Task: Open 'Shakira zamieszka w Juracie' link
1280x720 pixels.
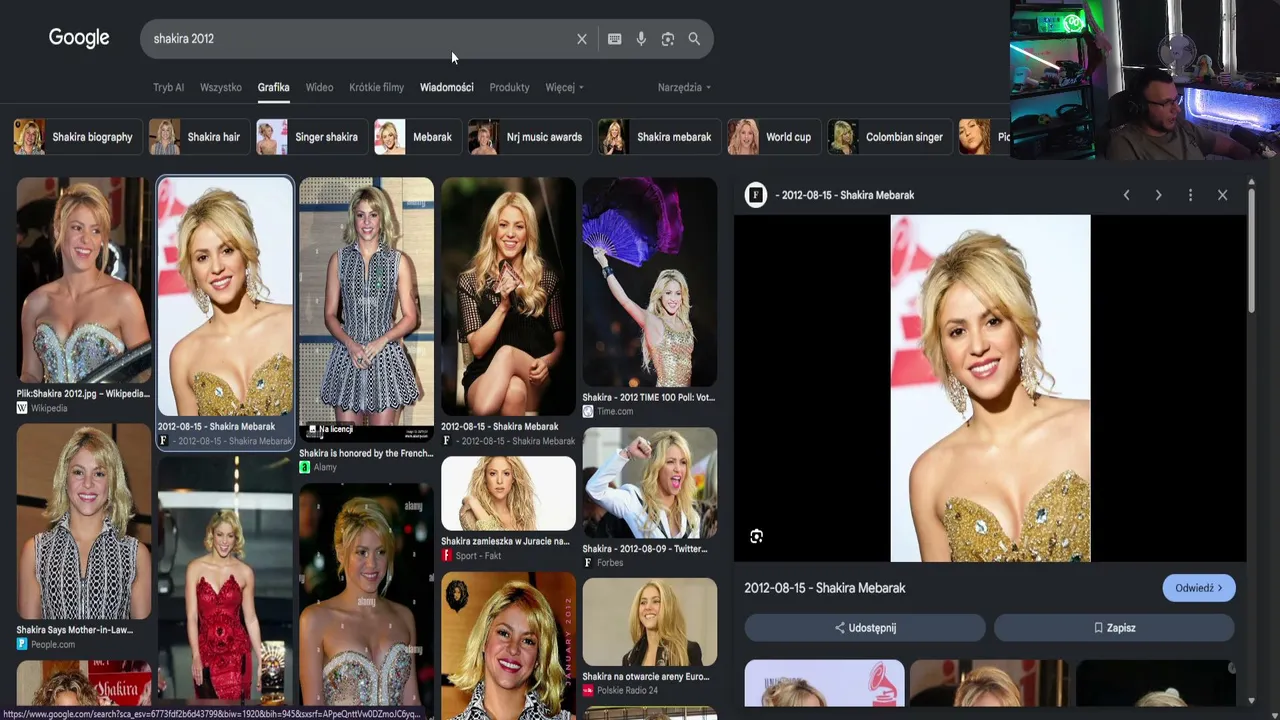Action: click(x=505, y=541)
